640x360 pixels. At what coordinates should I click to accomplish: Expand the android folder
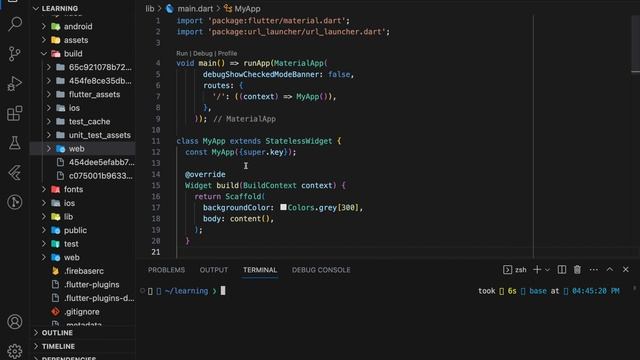[44, 27]
